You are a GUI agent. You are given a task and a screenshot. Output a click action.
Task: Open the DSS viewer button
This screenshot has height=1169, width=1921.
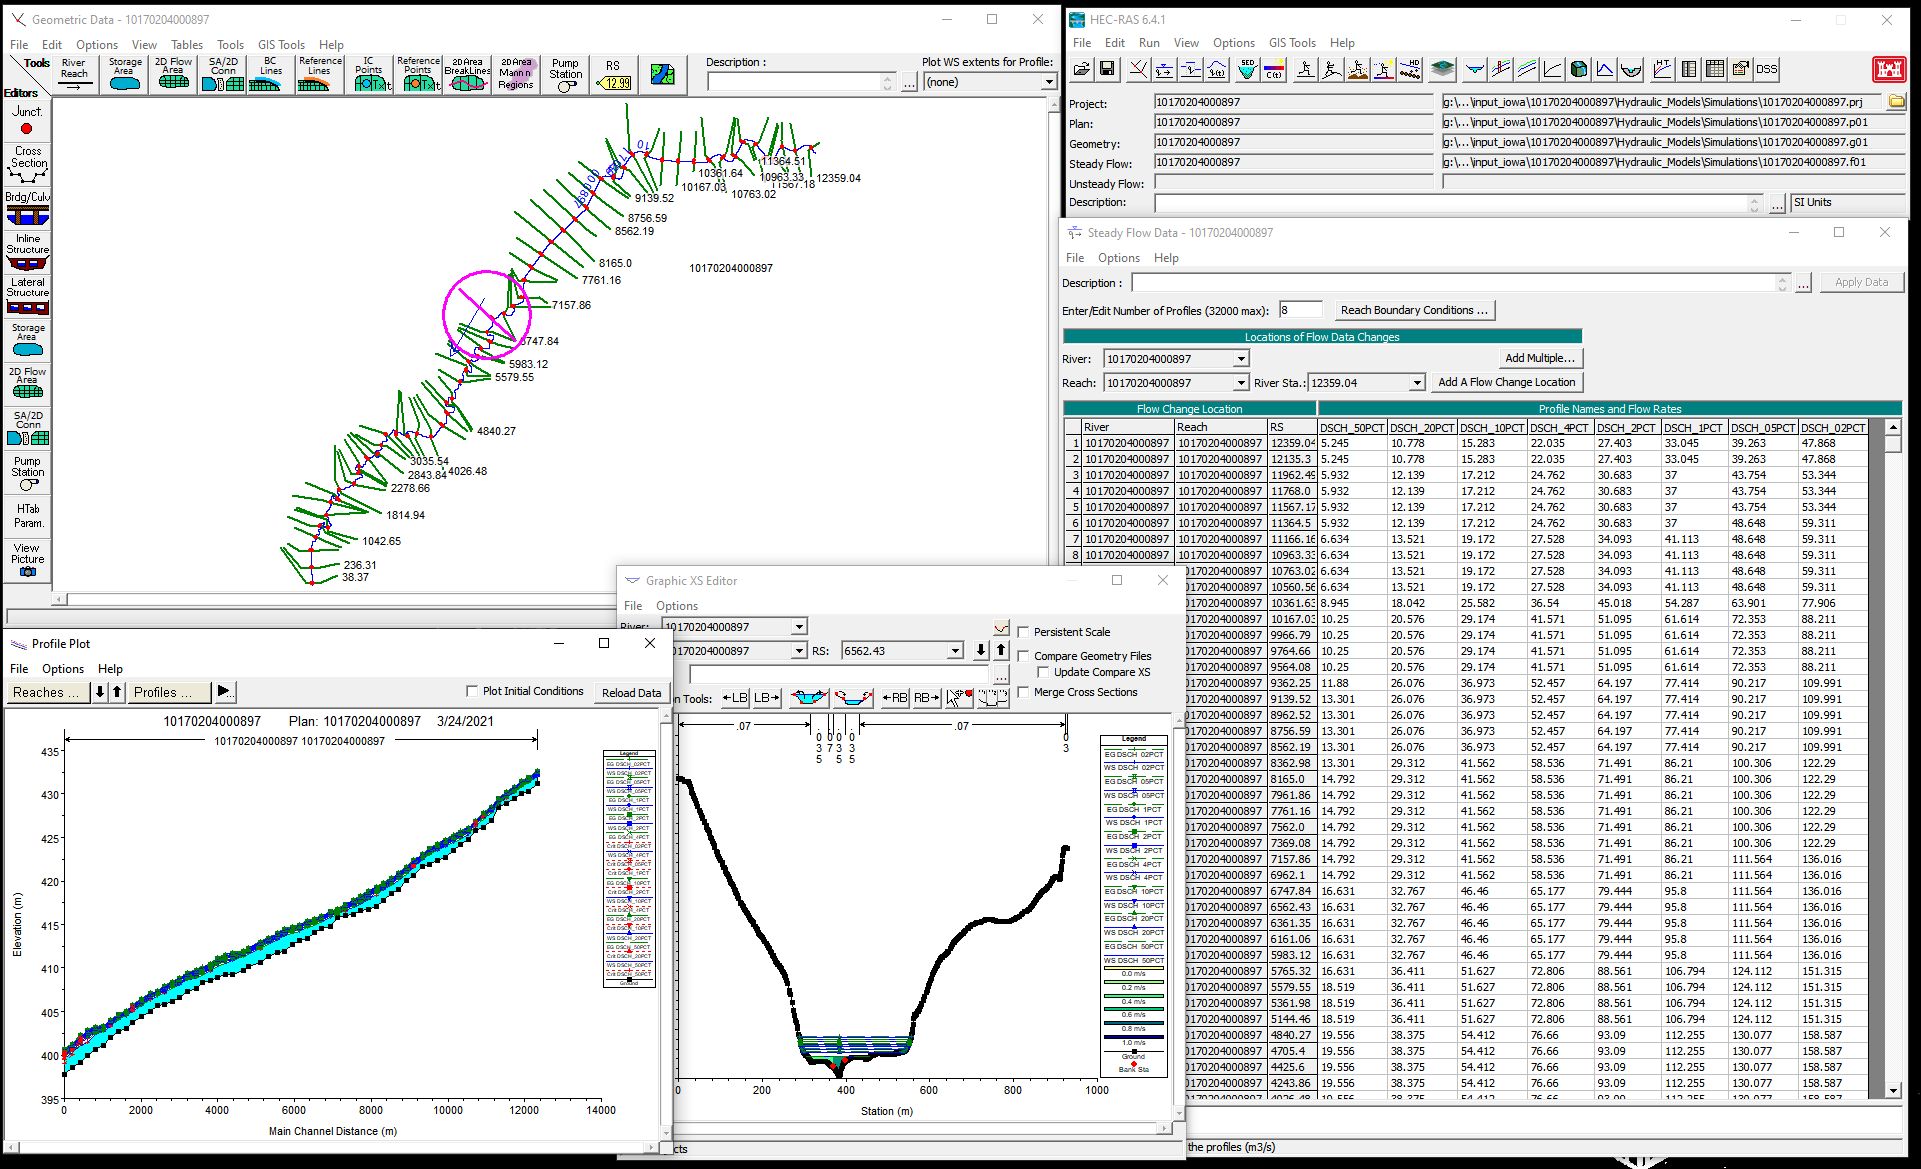click(1767, 69)
